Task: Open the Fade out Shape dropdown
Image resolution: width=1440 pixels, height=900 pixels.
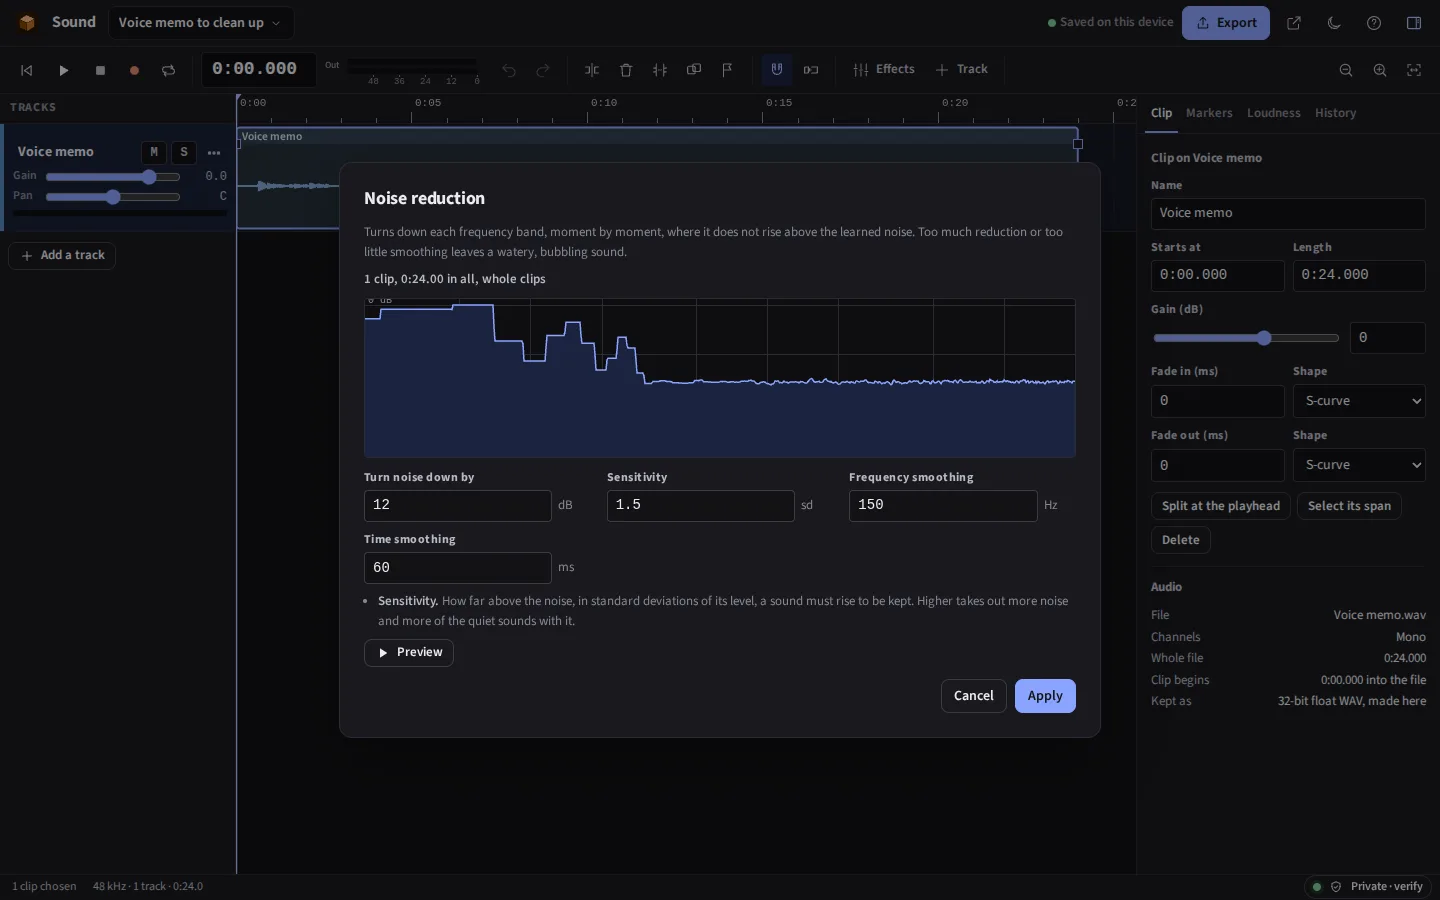Action: [1359, 465]
